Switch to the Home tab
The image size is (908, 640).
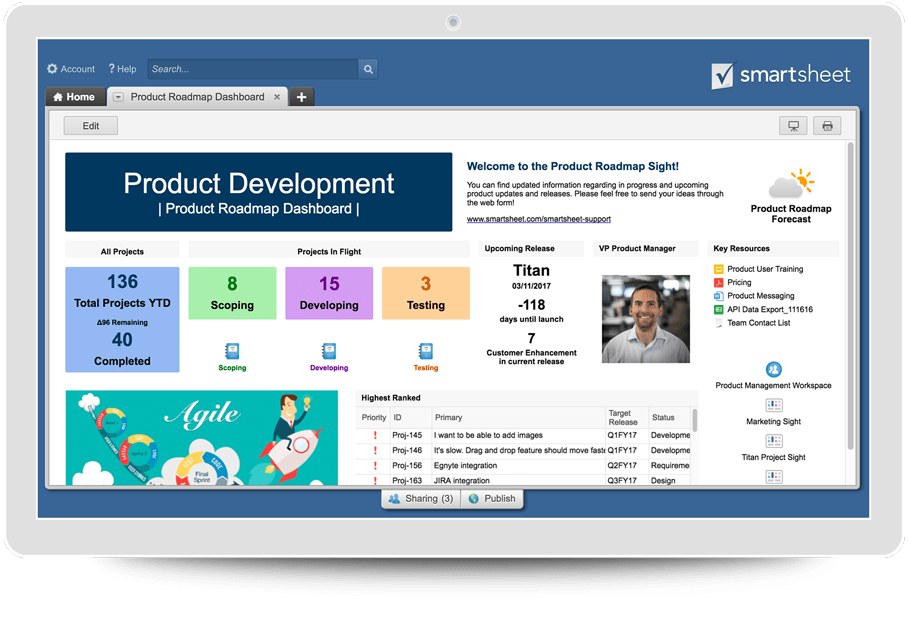point(75,97)
